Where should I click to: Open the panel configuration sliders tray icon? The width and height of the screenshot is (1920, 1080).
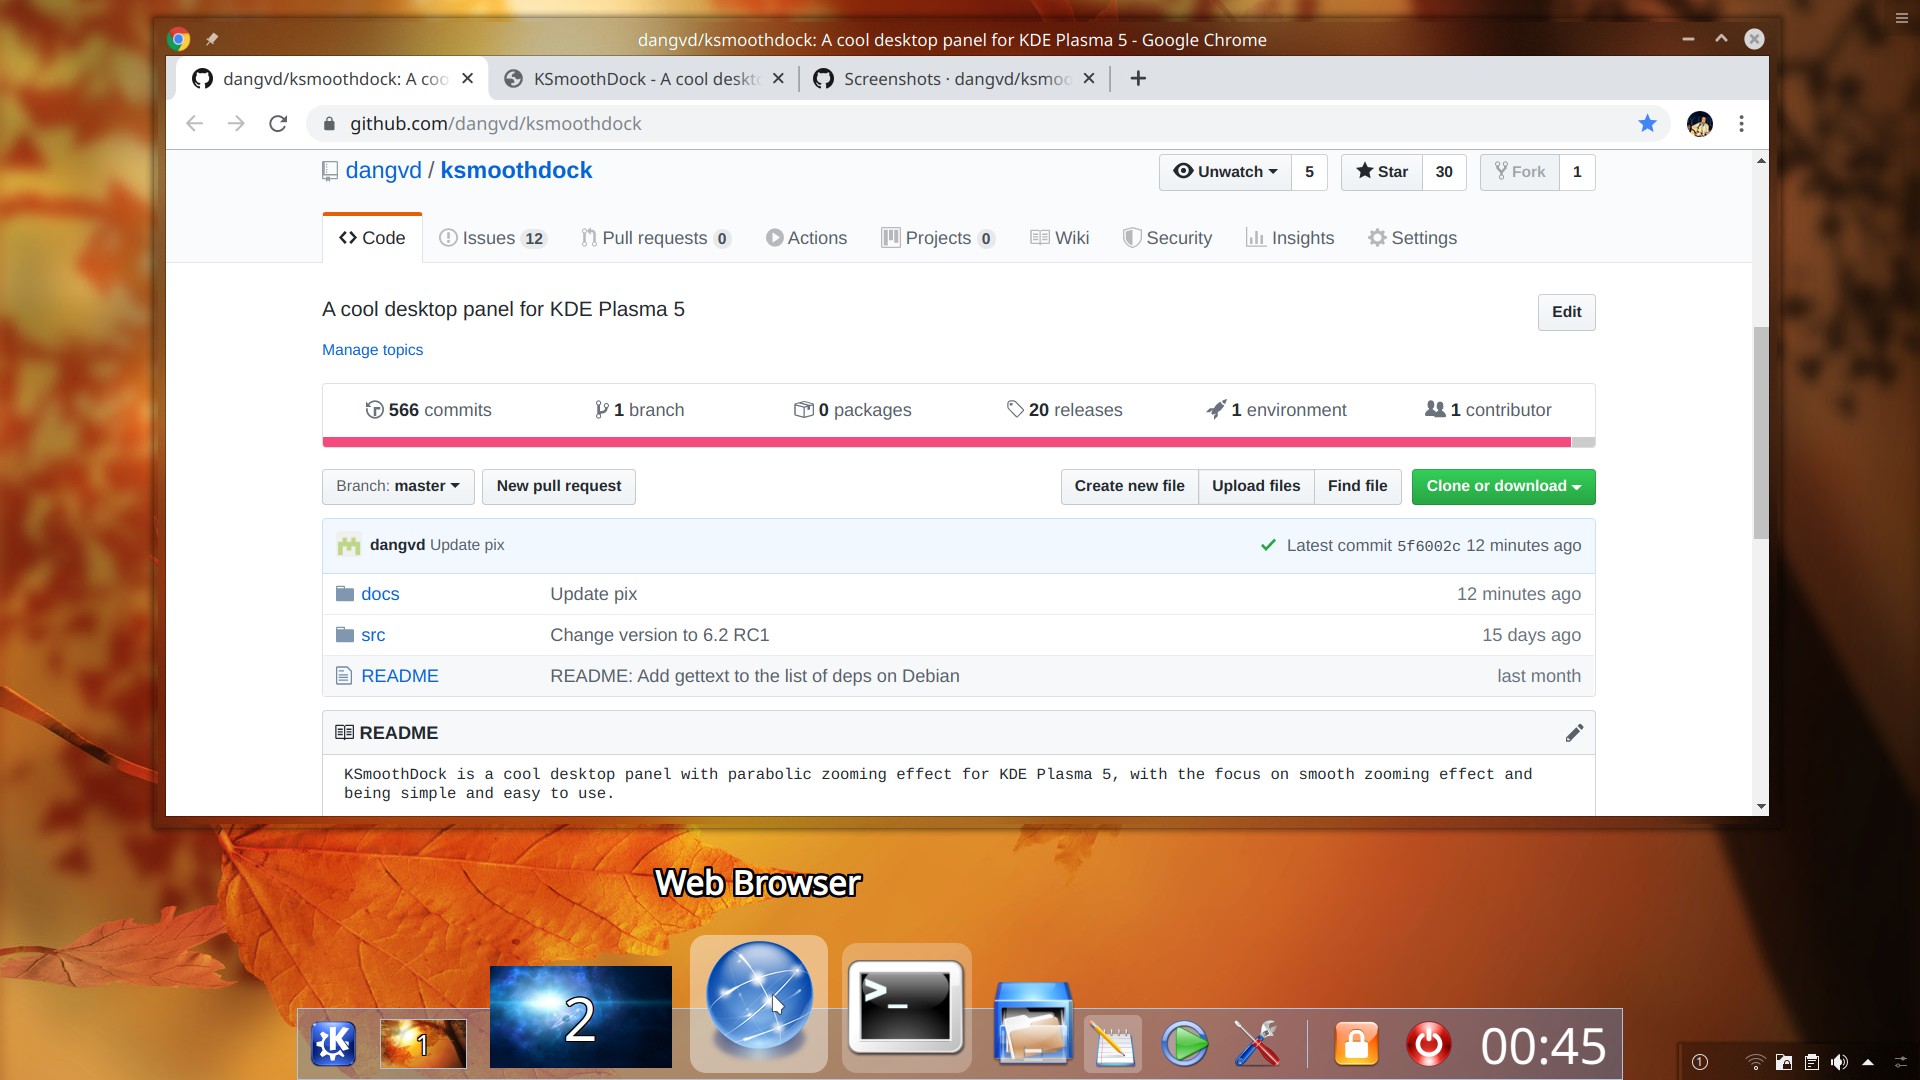1900,1062
